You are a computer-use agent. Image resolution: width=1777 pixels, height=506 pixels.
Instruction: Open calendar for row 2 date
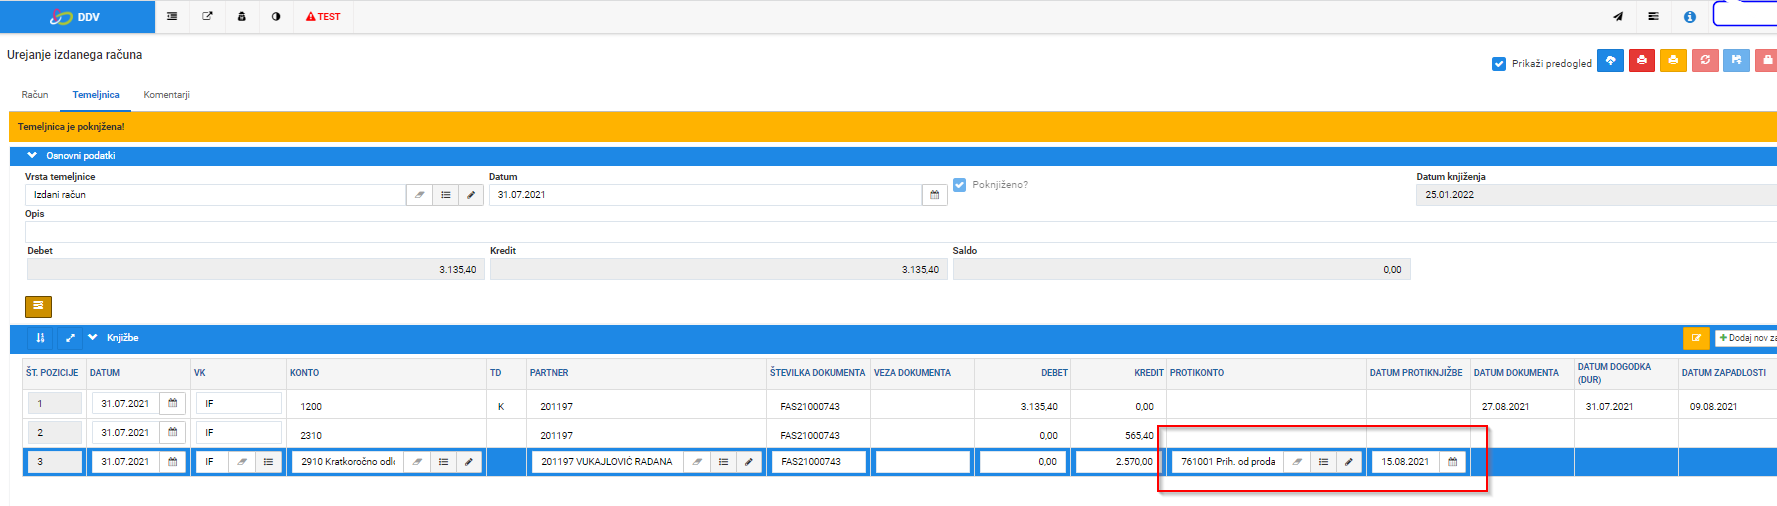coord(173,432)
